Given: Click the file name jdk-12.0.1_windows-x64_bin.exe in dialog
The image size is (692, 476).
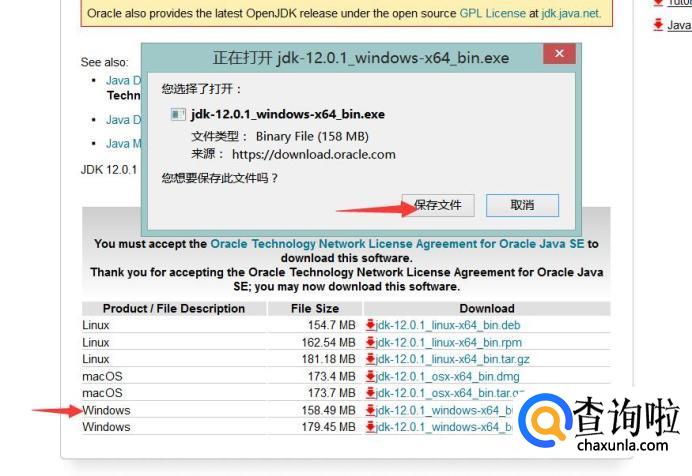Looking at the screenshot, I should pyautogui.click(x=288, y=115).
